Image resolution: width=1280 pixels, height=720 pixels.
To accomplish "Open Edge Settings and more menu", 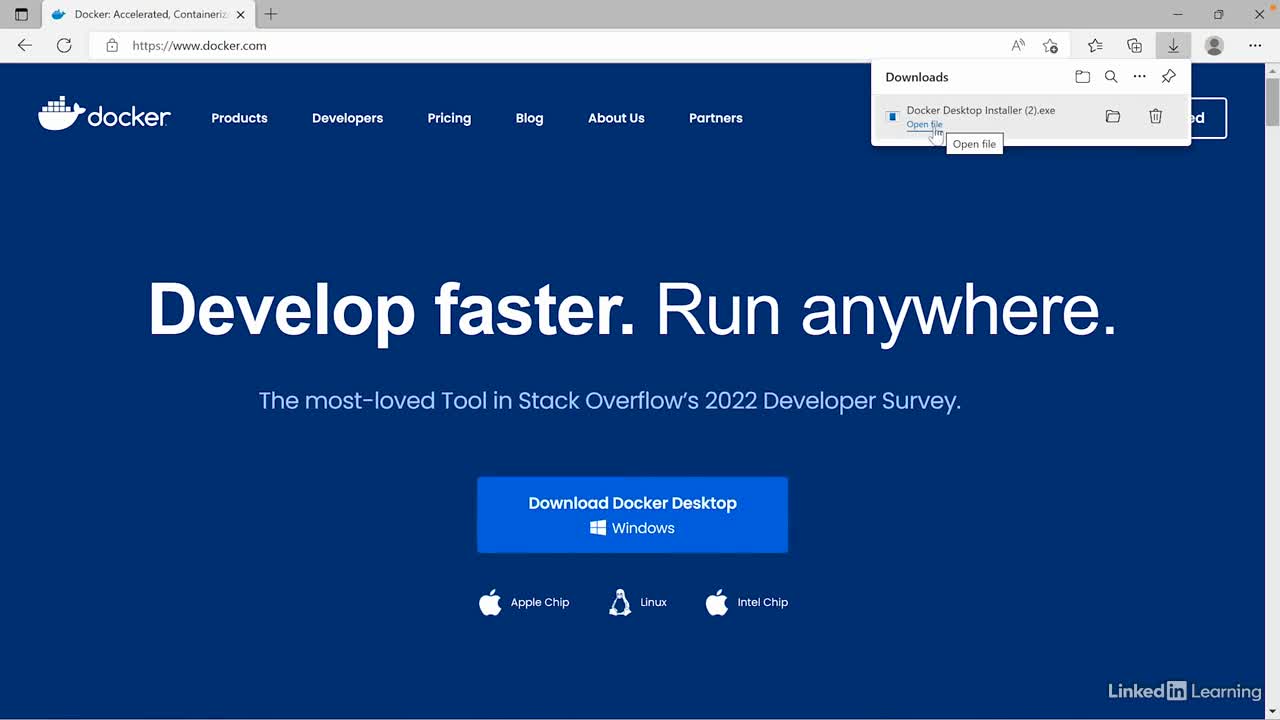I will click(1255, 45).
